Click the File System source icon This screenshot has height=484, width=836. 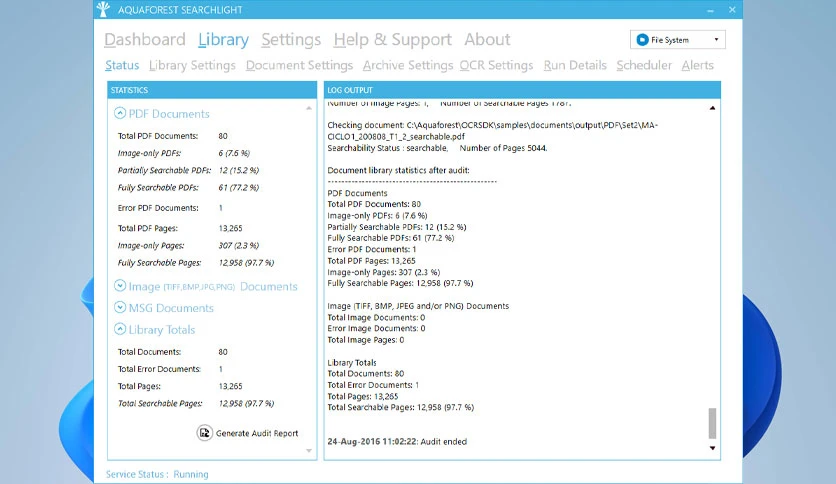[642, 39]
